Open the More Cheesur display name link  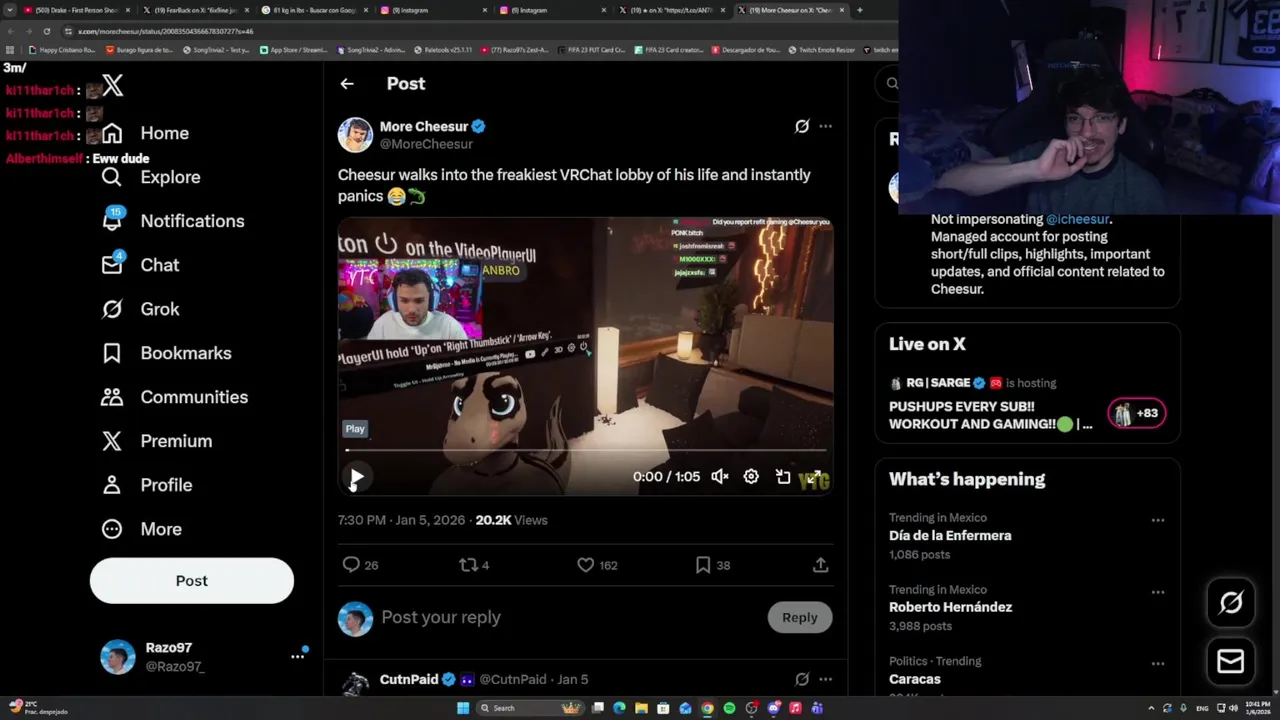(424, 126)
